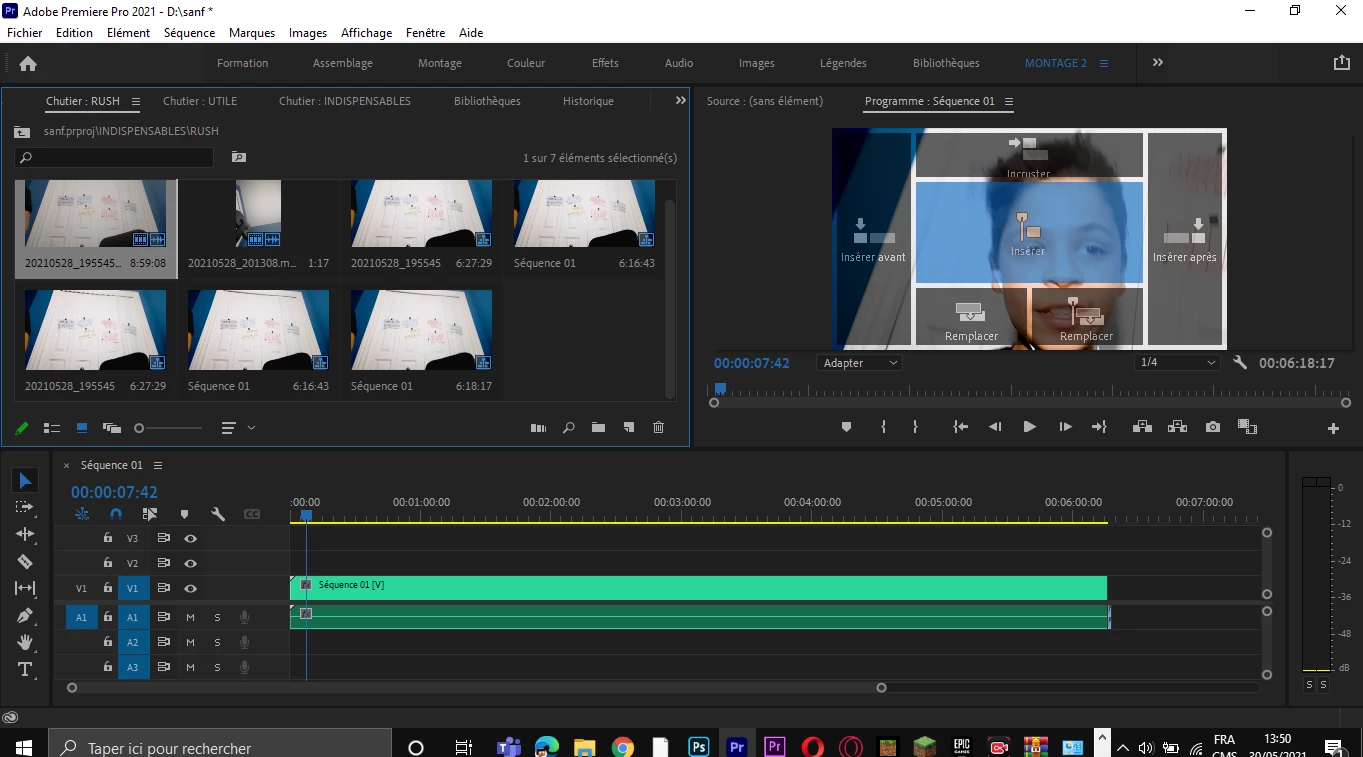Solo audio track A2
The height and width of the screenshot is (757, 1363).
[x=217, y=642]
